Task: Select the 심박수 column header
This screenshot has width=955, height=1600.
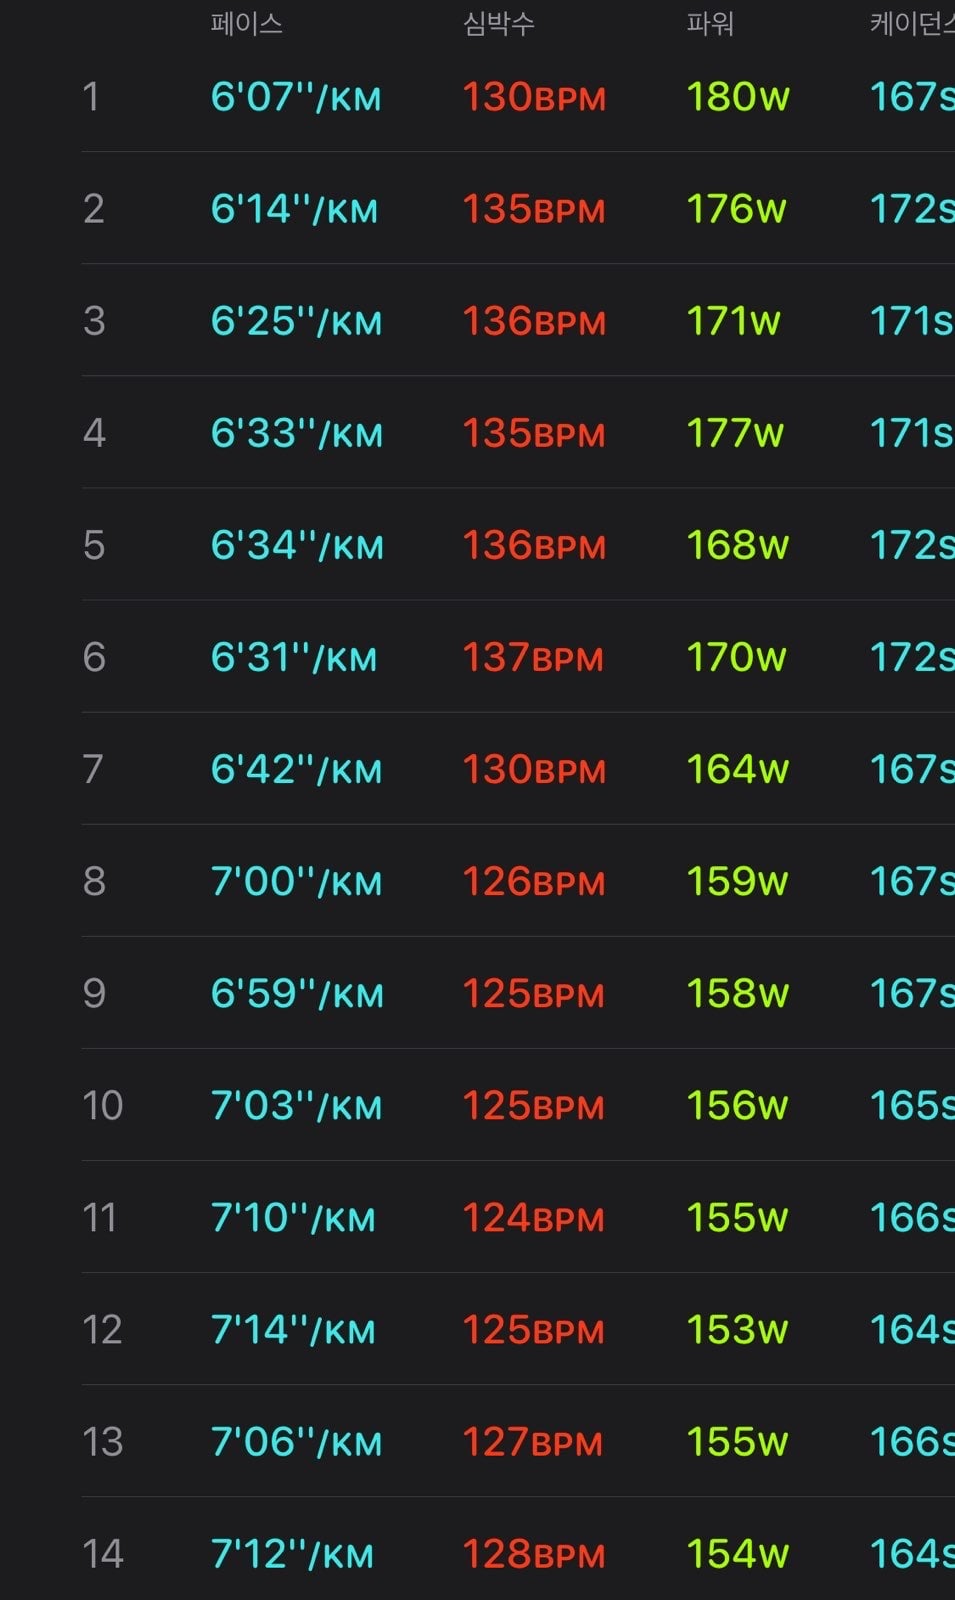Action: (498, 23)
